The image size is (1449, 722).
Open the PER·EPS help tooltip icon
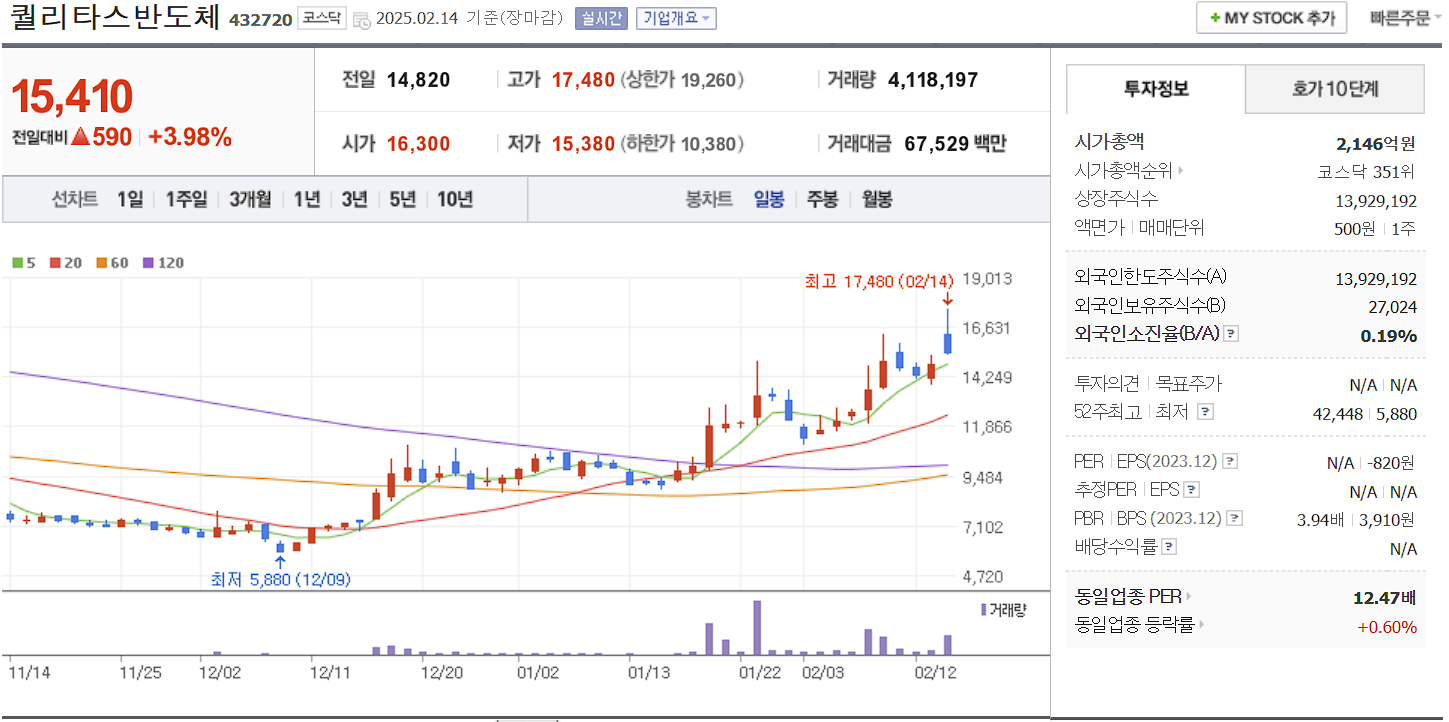pyautogui.click(x=1230, y=460)
